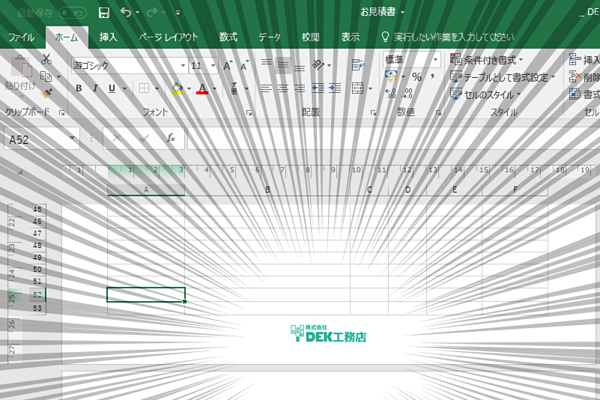
Task: Click the percent style icon
Action: (x=417, y=77)
